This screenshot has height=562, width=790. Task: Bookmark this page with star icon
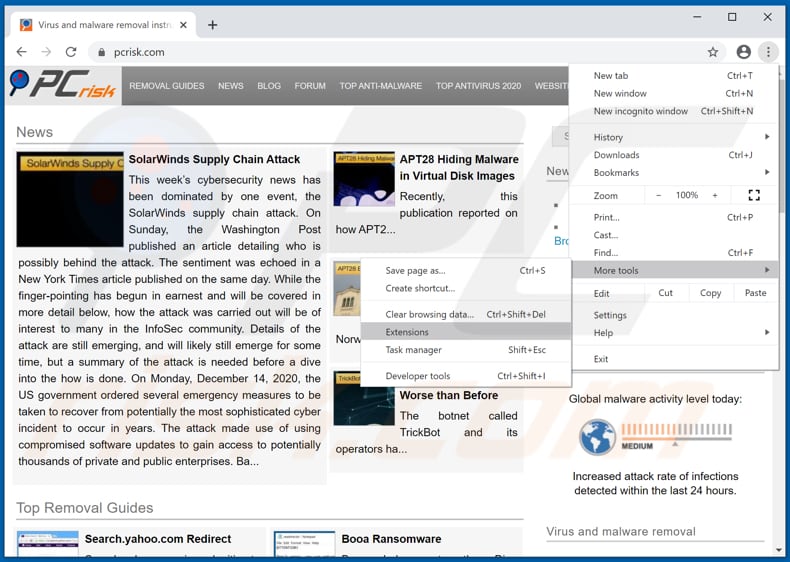(713, 52)
